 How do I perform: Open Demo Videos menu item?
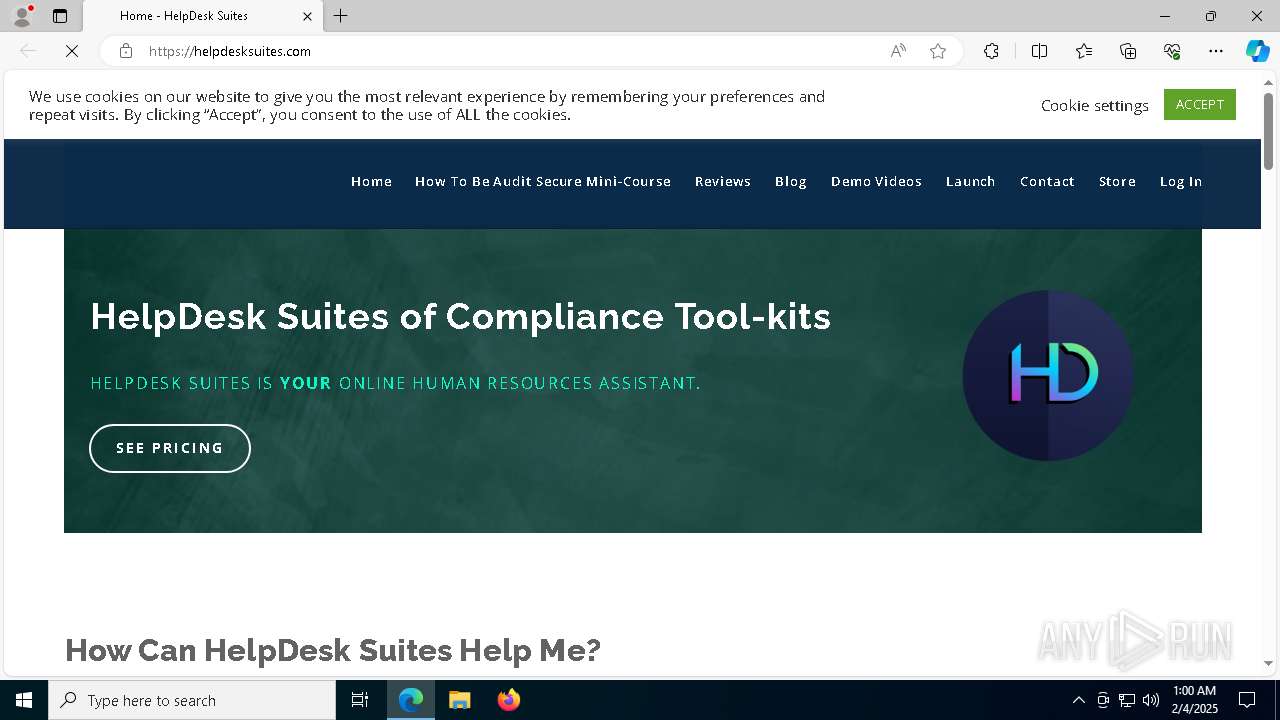pos(876,181)
